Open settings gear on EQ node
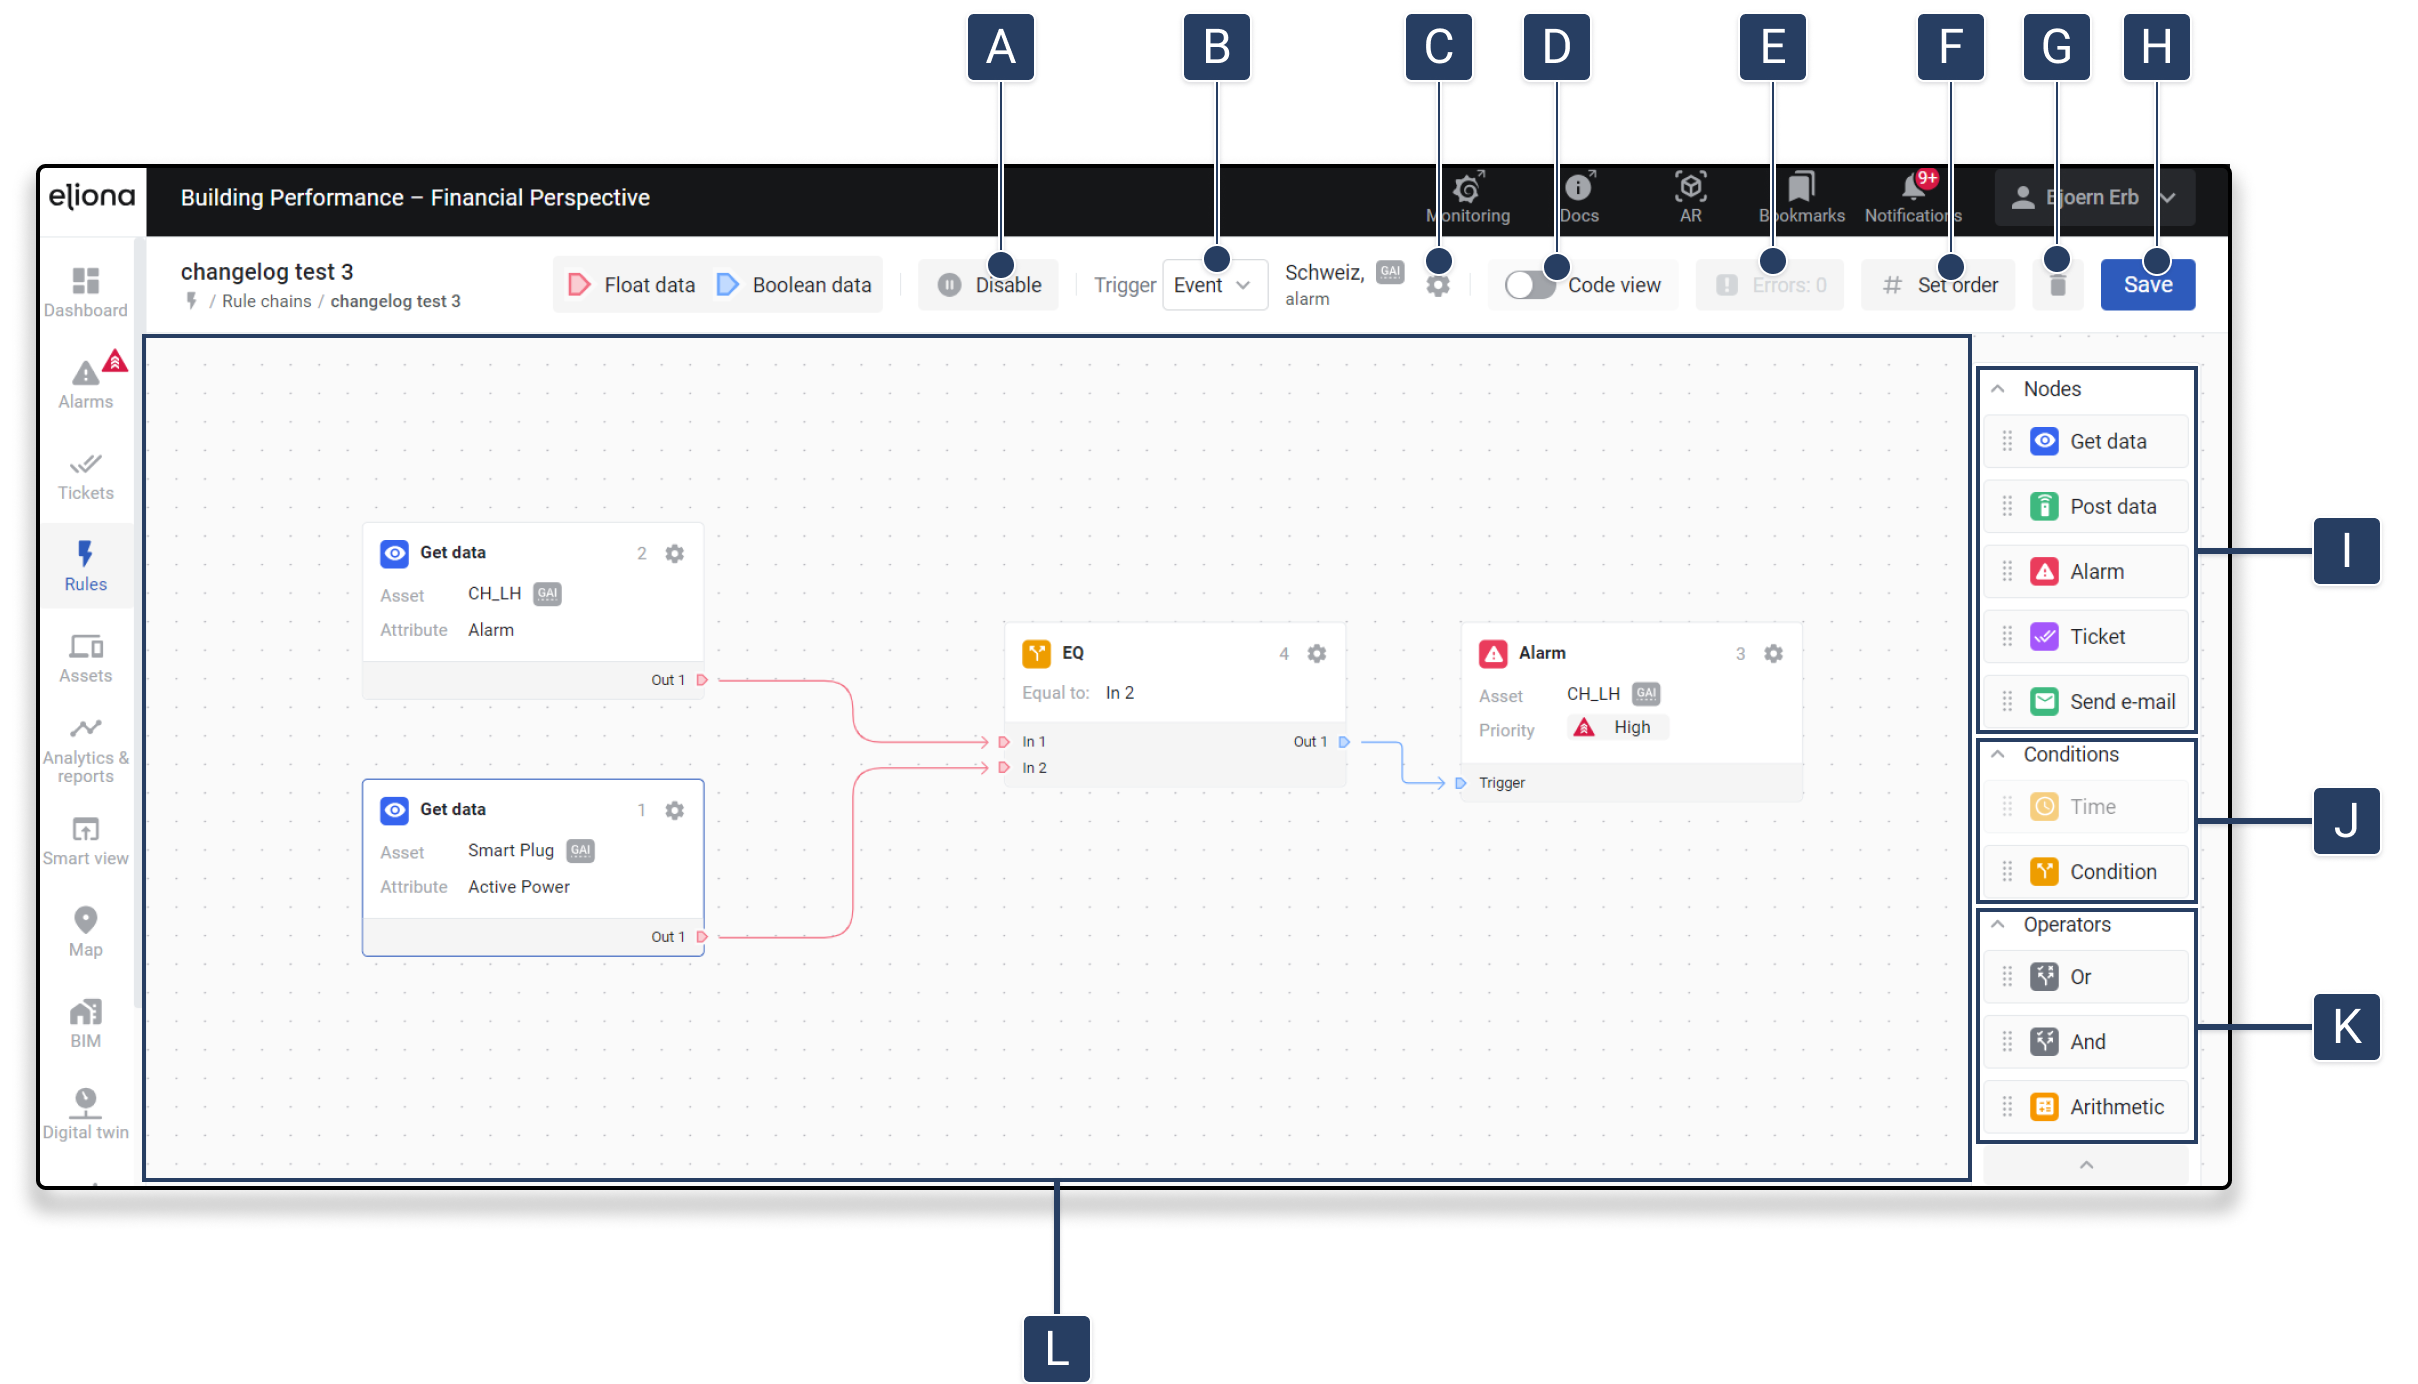Image resolution: width=2418 pixels, height=1384 pixels. (x=1317, y=653)
